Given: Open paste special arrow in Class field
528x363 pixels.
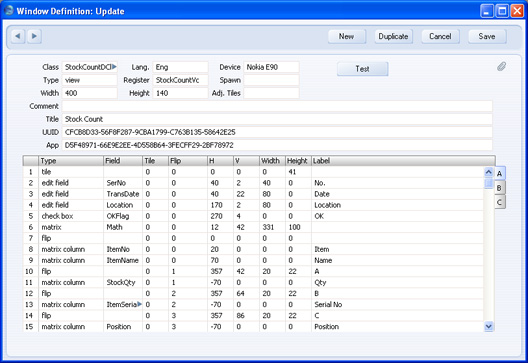Looking at the screenshot, I should tap(114, 67).
